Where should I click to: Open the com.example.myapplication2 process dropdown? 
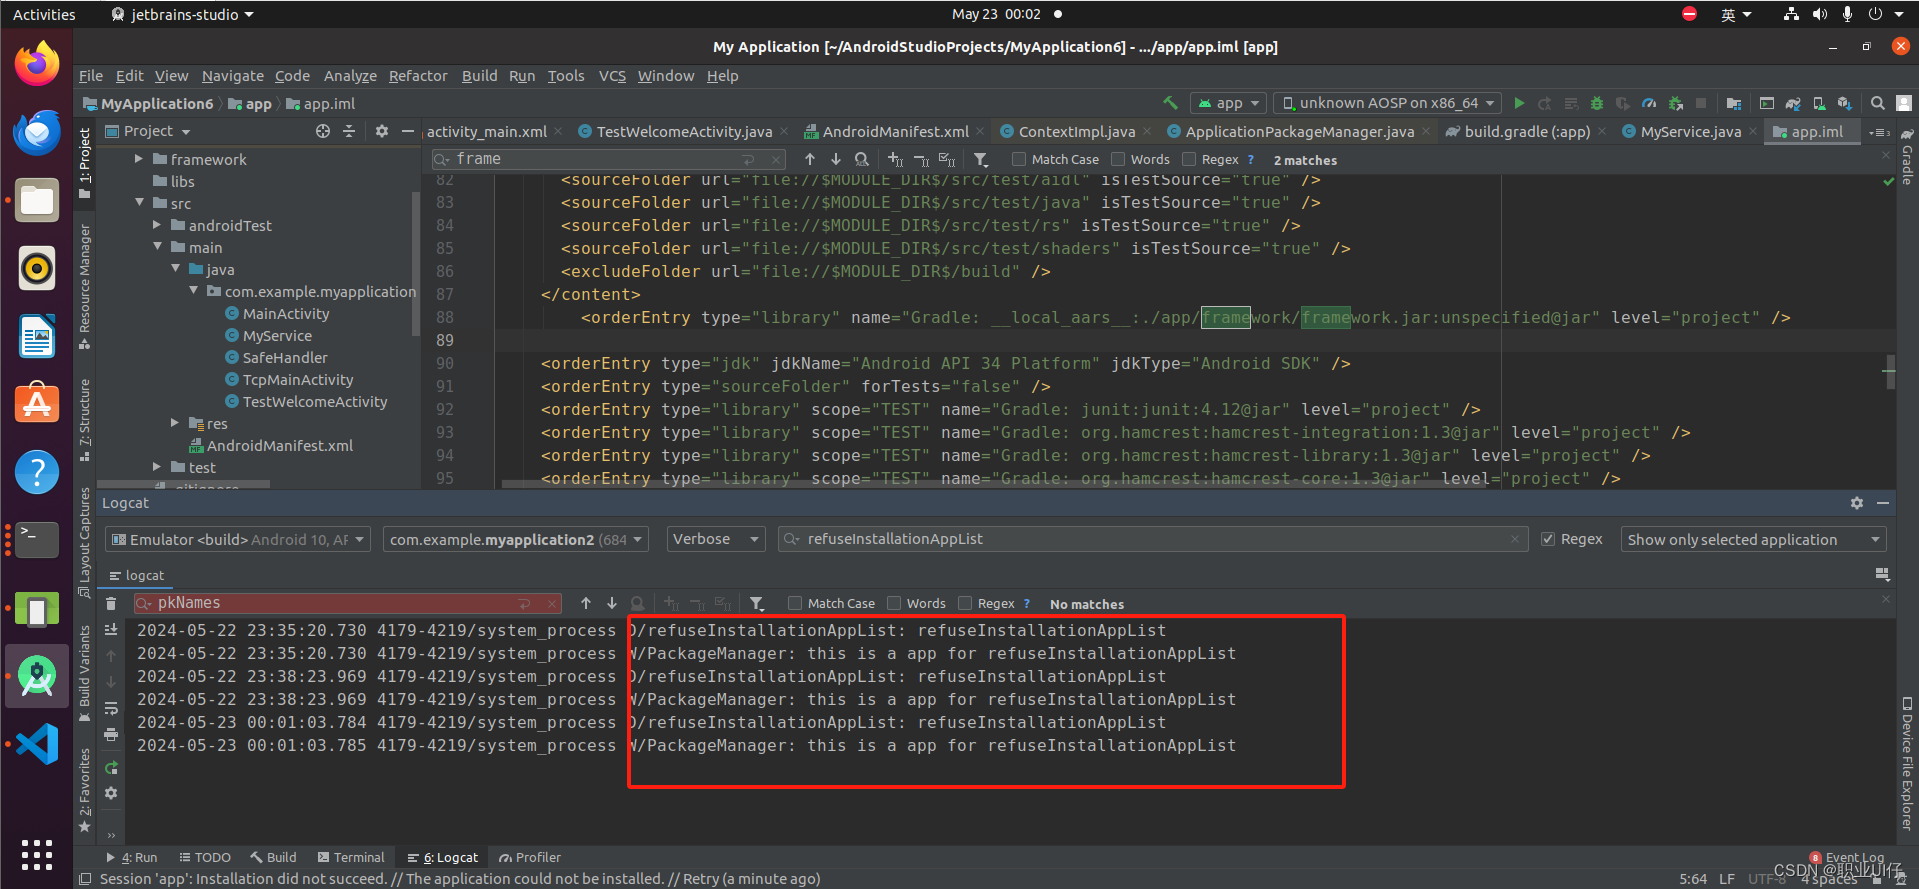pyautogui.click(x=515, y=539)
